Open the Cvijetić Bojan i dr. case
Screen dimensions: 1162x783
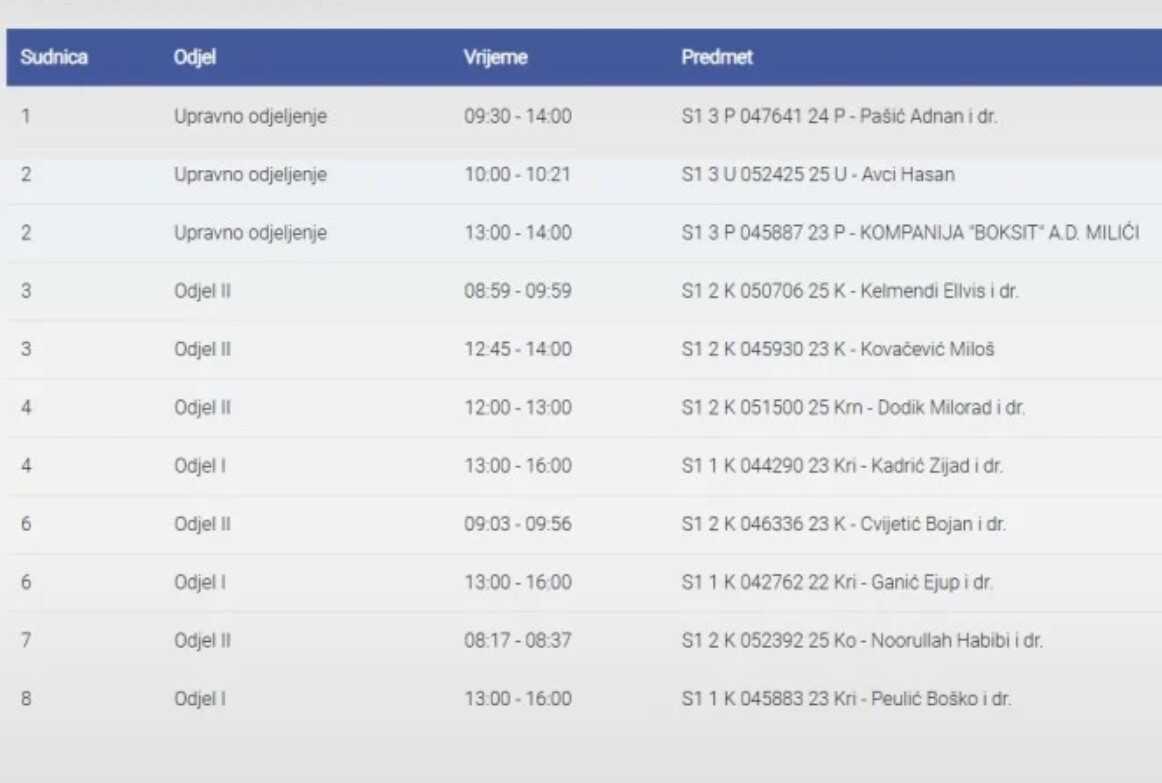click(x=843, y=524)
